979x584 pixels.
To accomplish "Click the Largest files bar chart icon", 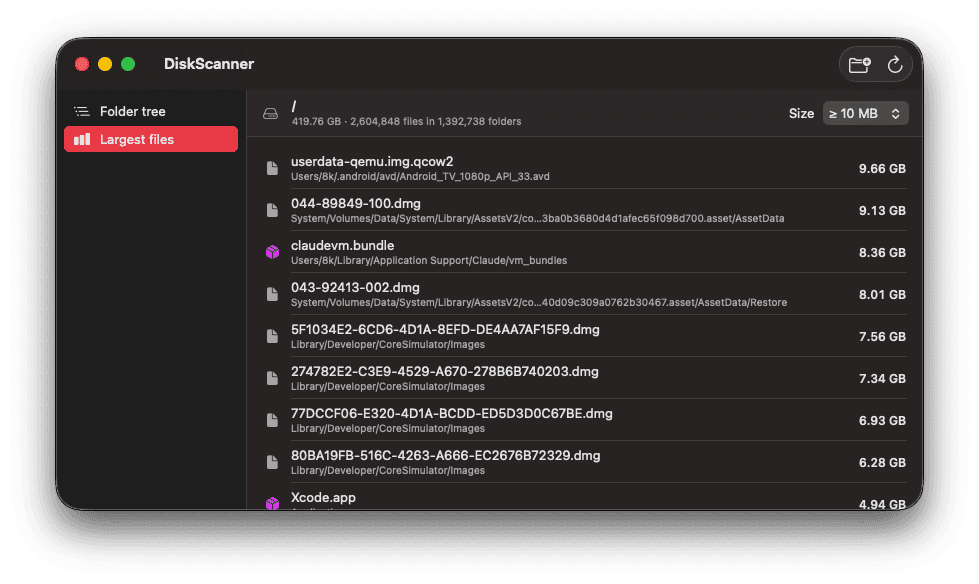I will tap(82, 139).
